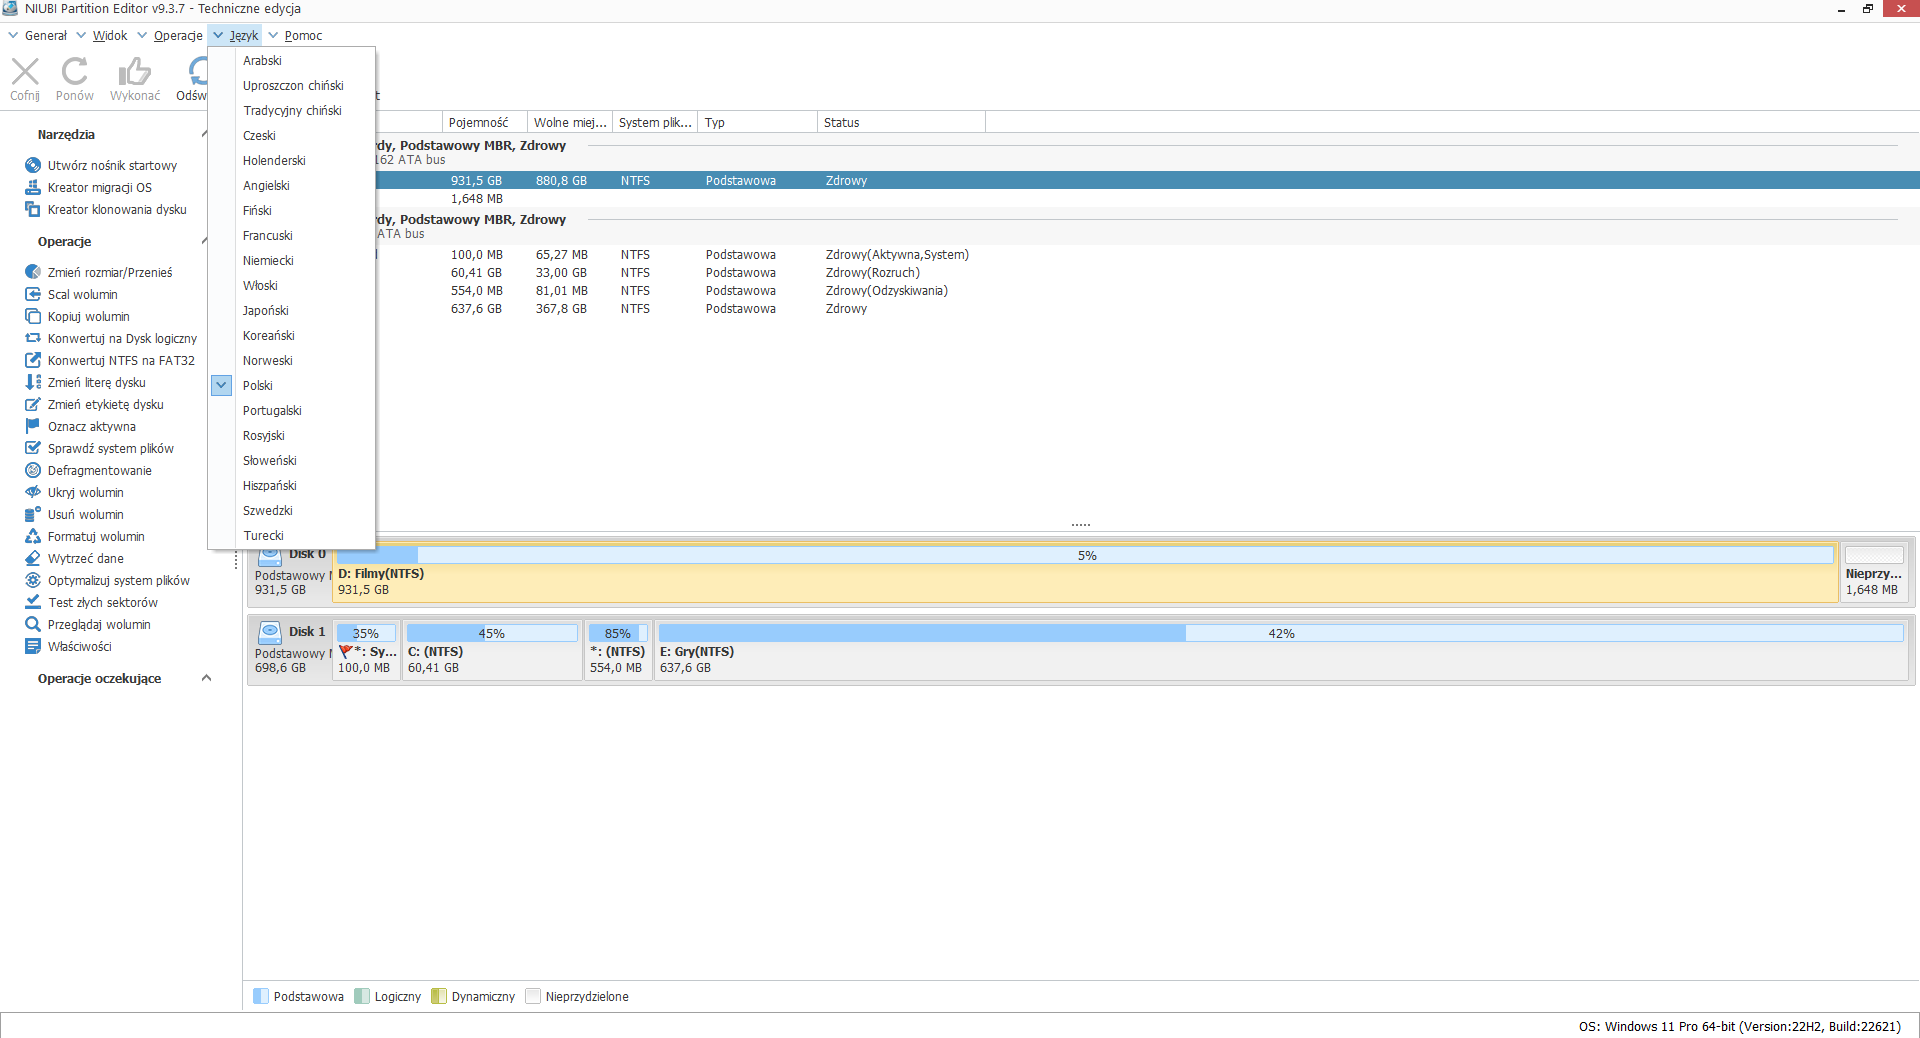Collapse the Operacje oczekujące section

[x=206, y=678]
